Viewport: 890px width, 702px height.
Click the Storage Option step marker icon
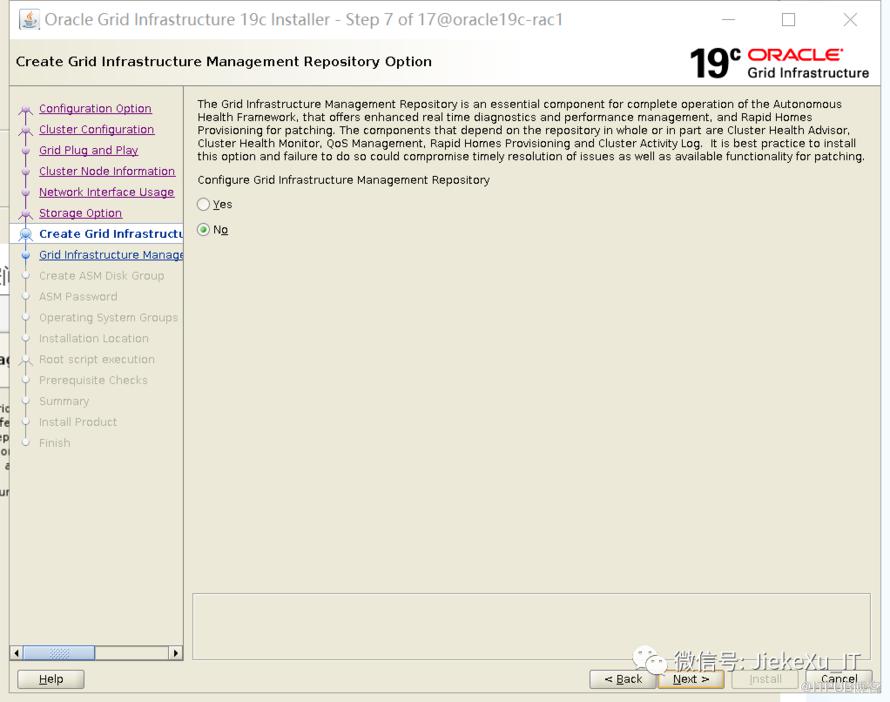(26, 215)
